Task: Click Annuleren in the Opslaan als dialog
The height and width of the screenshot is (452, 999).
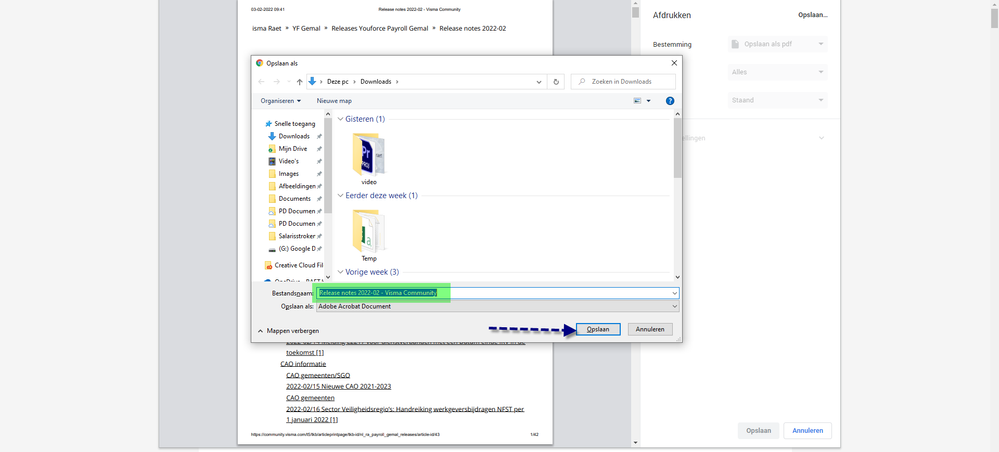Action: [650, 330]
